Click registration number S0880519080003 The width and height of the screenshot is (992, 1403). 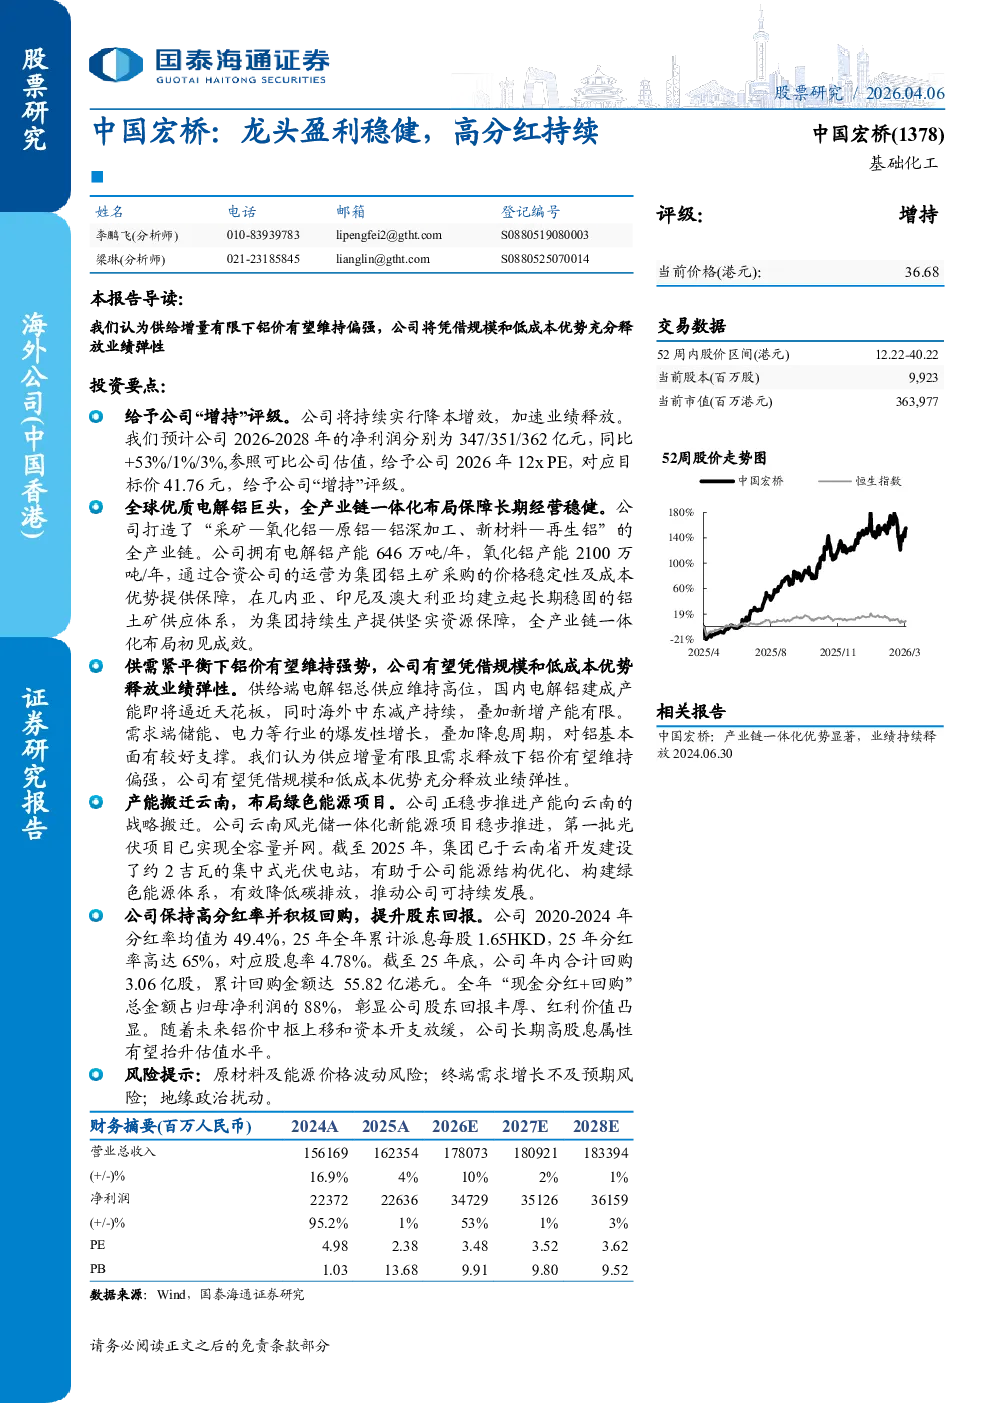pyautogui.click(x=545, y=235)
